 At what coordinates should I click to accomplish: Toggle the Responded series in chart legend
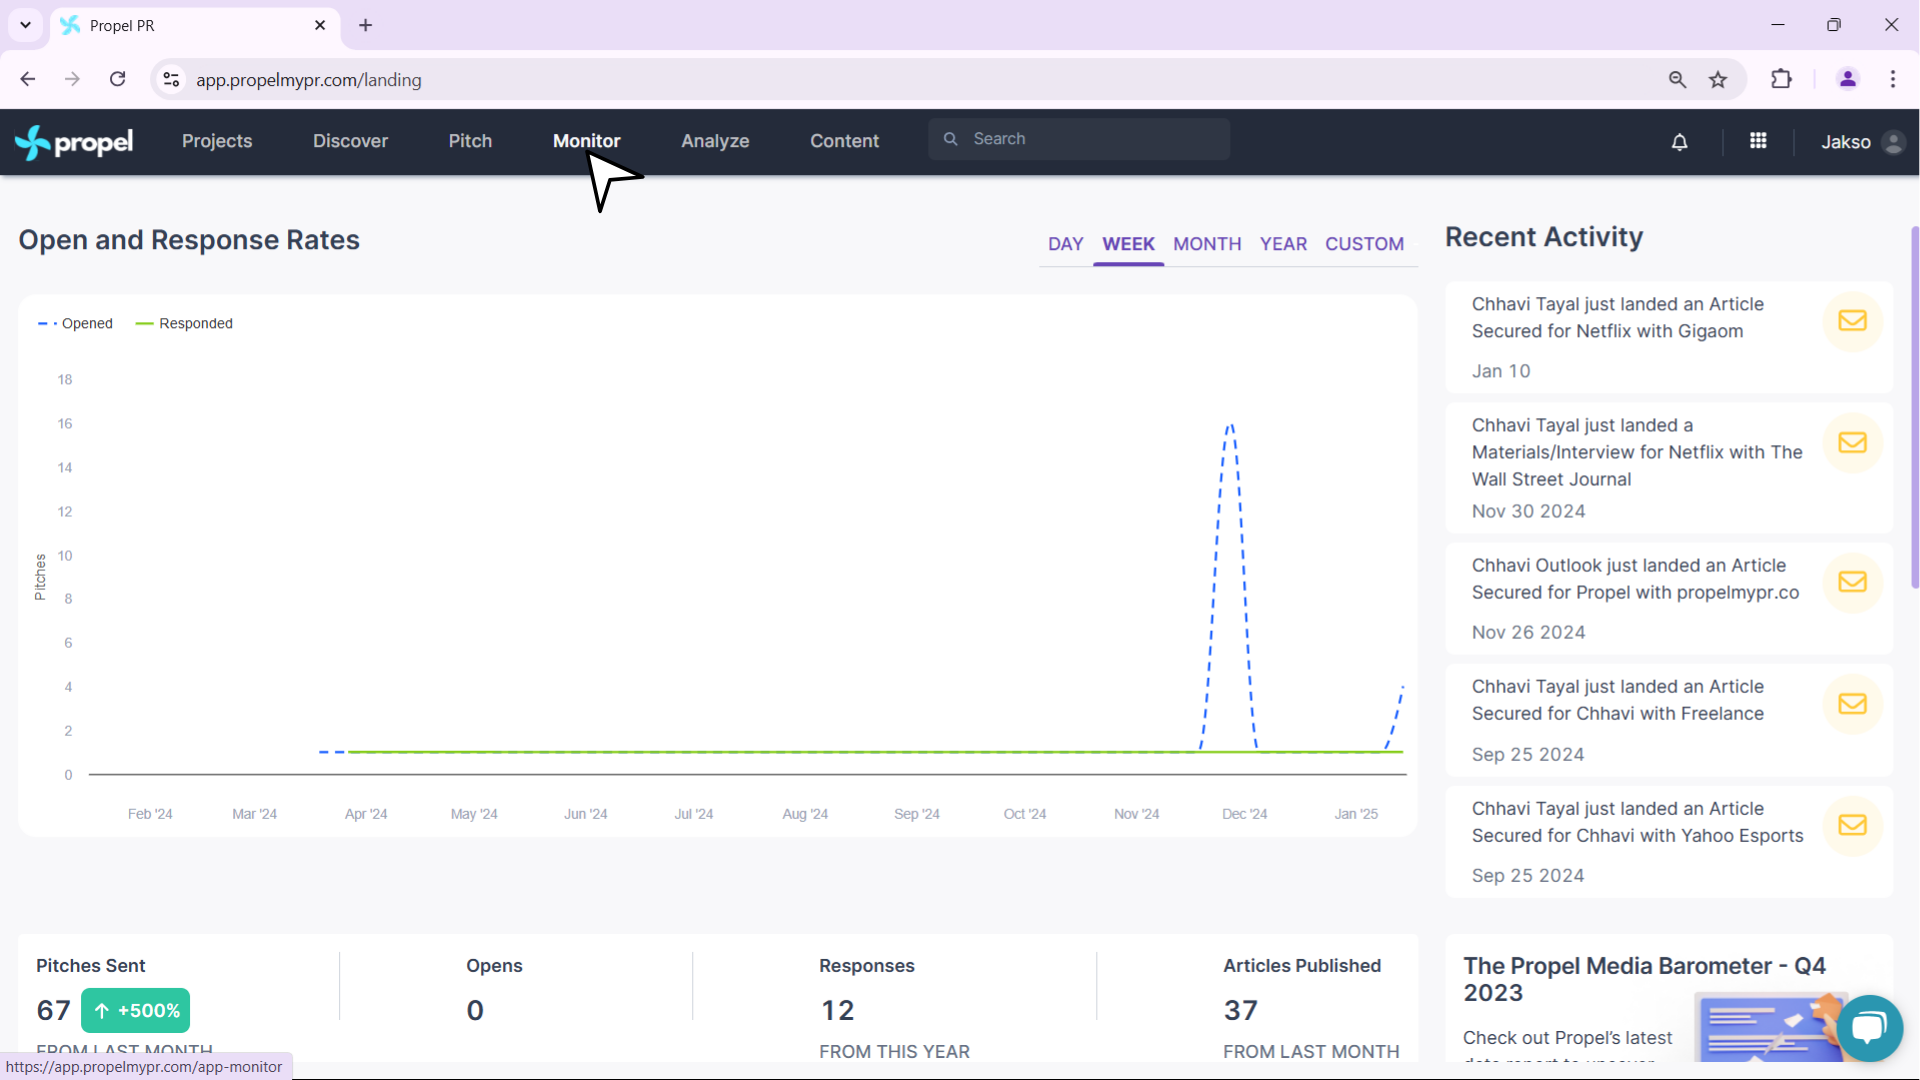click(x=184, y=324)
